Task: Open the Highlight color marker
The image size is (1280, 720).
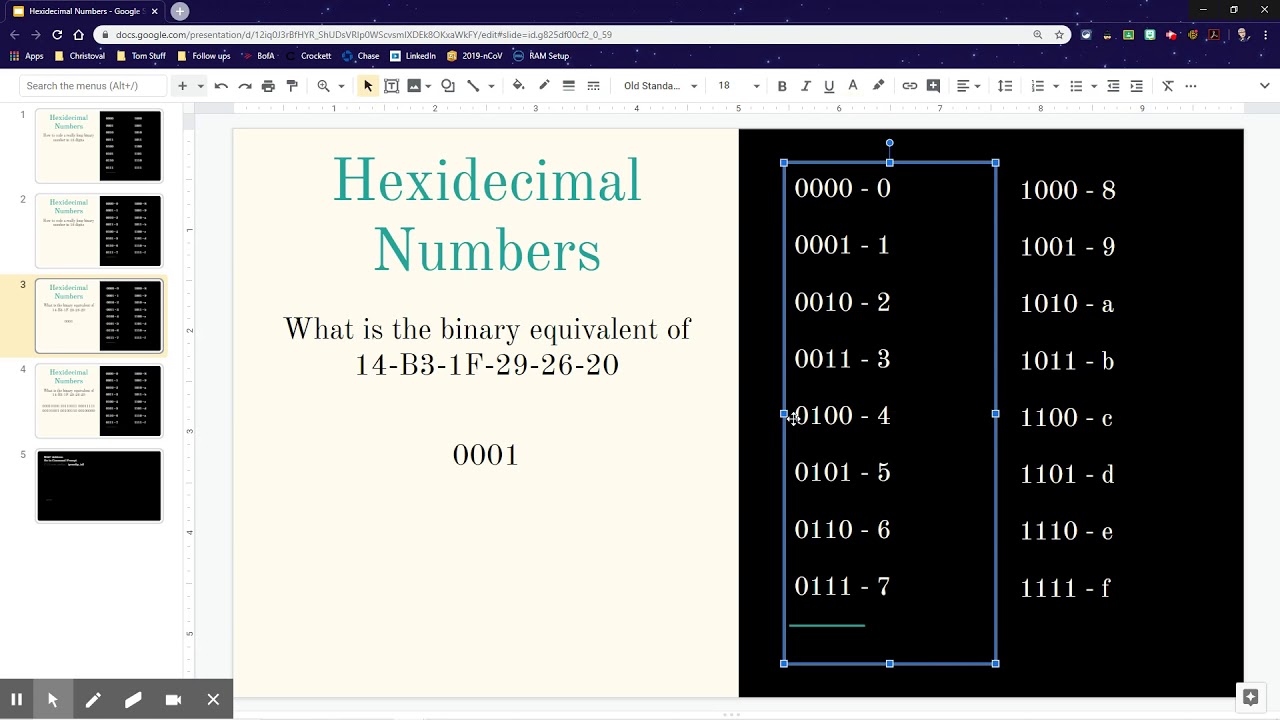Action: coord(878,86)
